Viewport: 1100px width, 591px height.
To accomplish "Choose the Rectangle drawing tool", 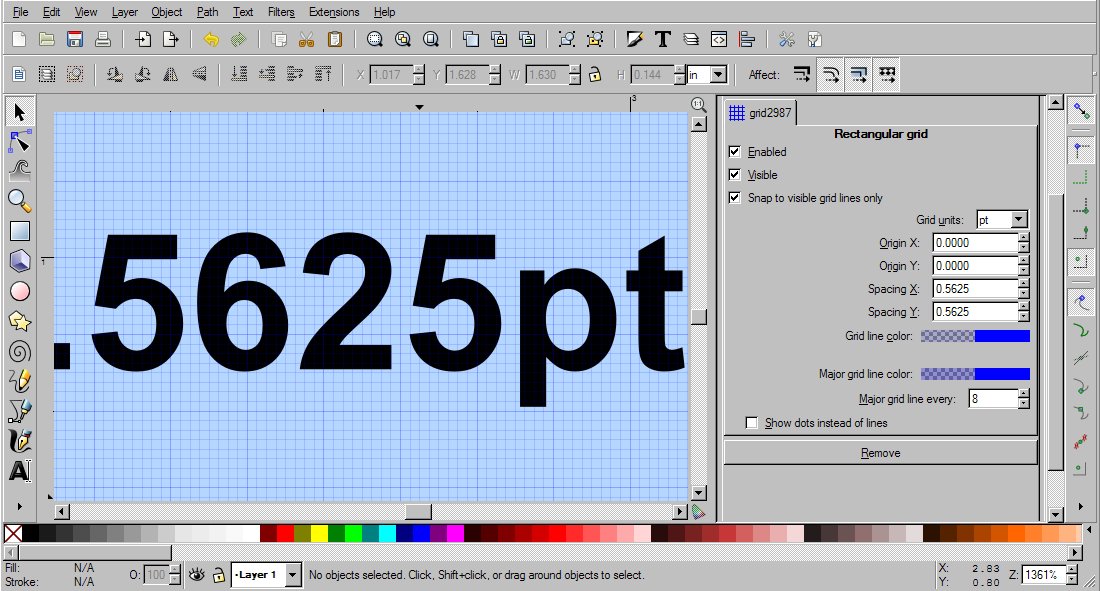I will pos(19,231).
